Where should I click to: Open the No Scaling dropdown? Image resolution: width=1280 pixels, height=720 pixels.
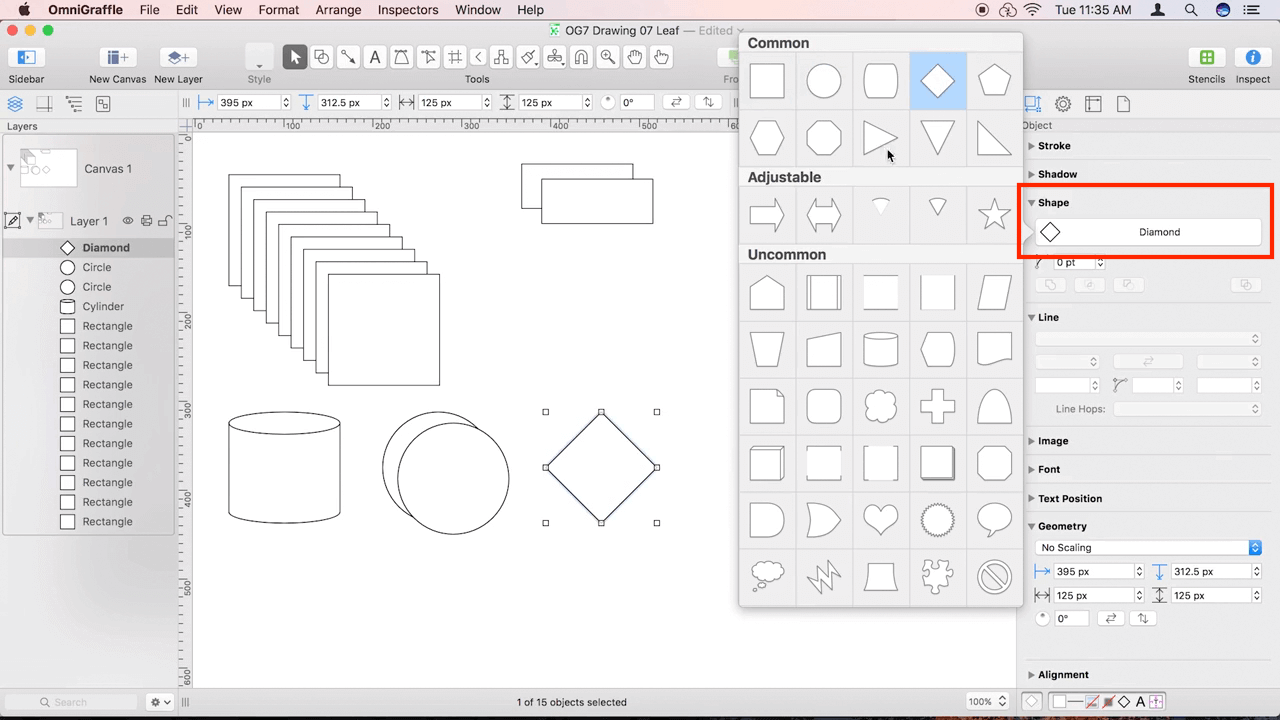pyautogui.click(x=1148, y=548)
